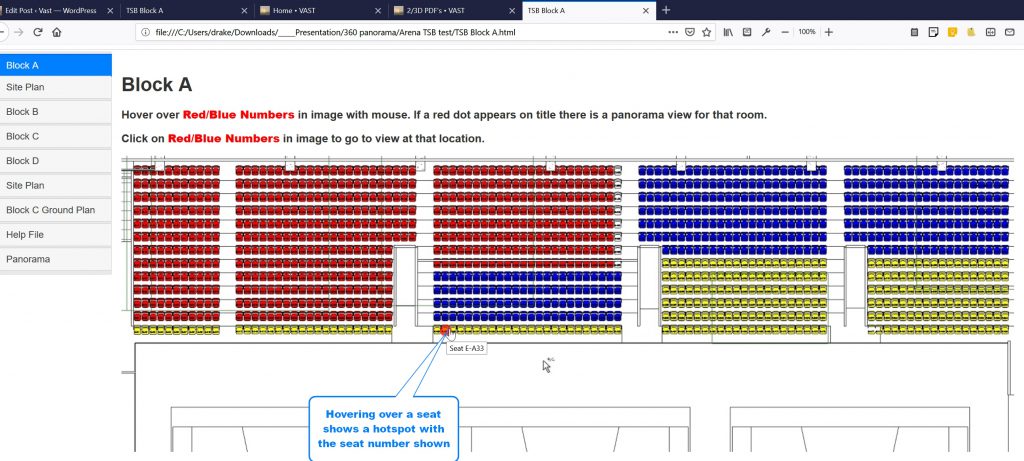The image size is (1024, 461).
Task: Select Block C Ground Plan in sidebar
Action: (56, 210)
